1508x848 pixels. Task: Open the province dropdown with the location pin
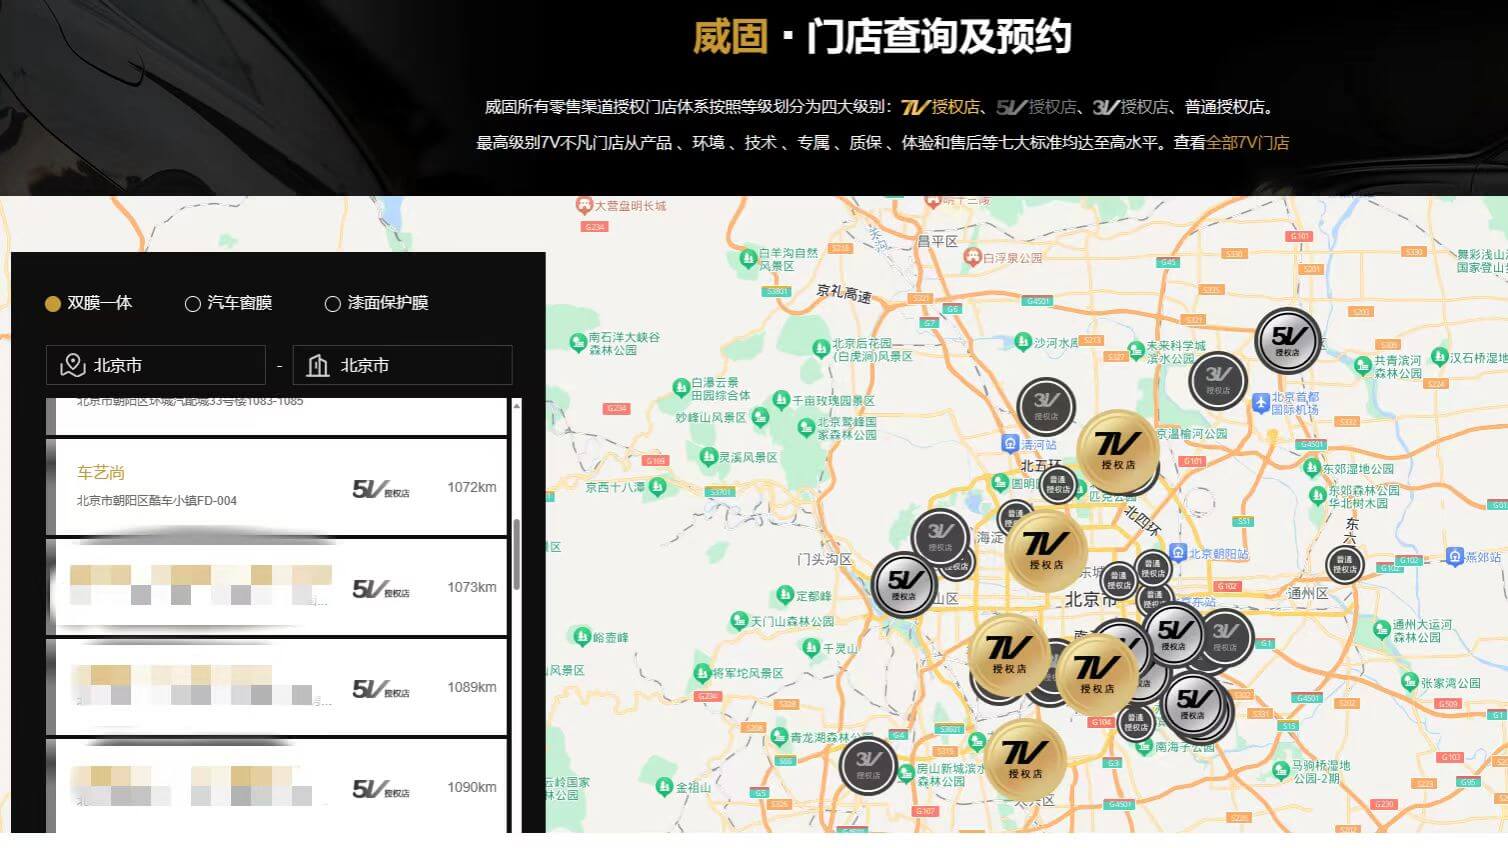(155, 366)
